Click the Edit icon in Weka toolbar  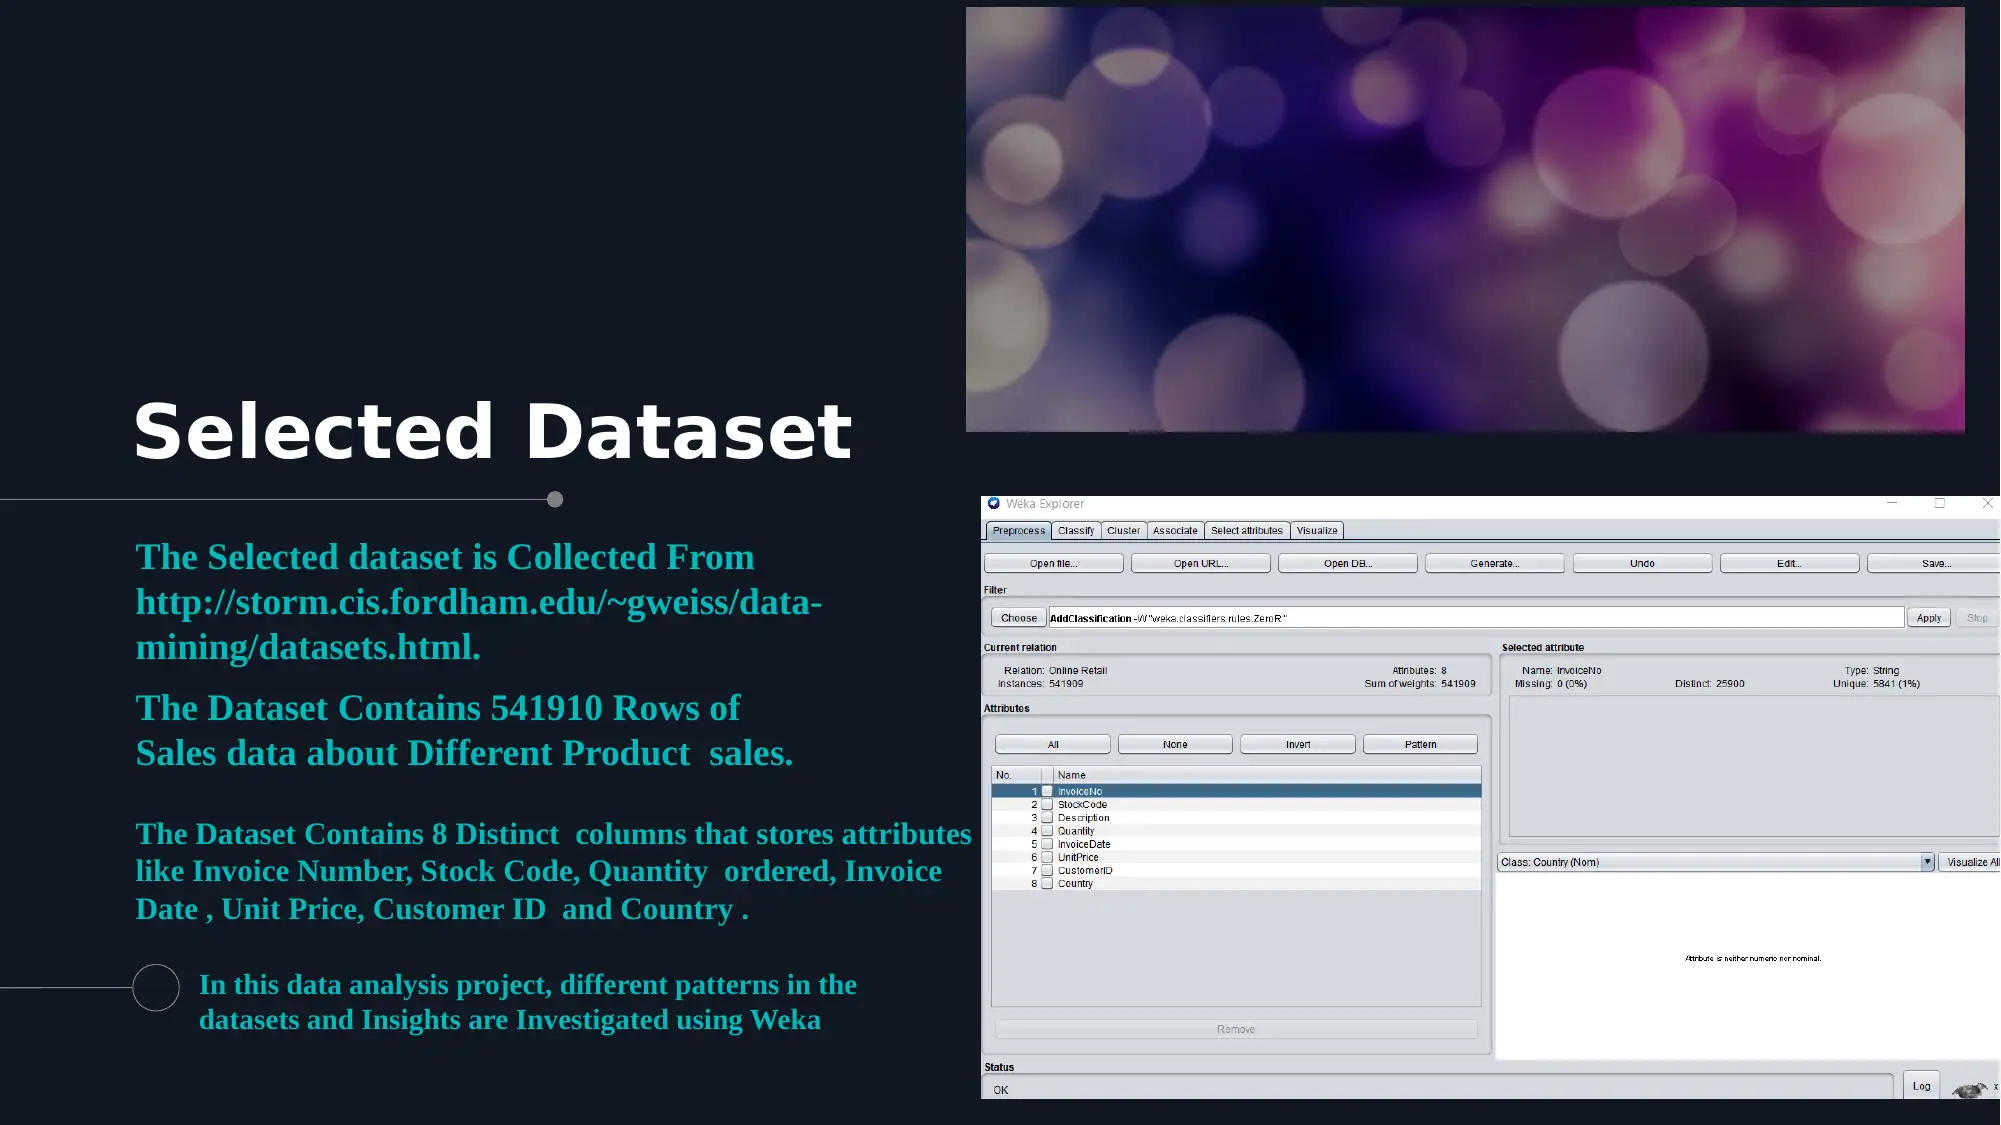[x=1788, y=563]
